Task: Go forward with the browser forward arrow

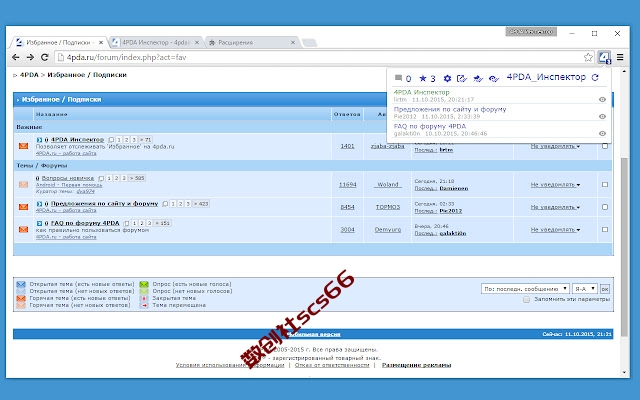Action: click(30, 58)
